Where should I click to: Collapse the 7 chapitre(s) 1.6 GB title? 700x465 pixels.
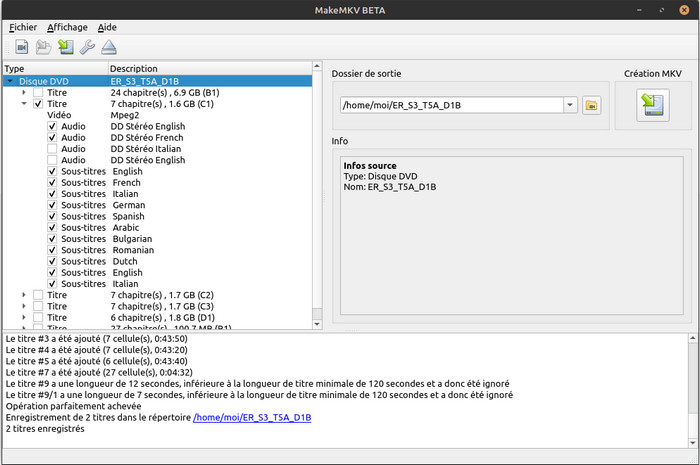pyautogui.click(x=24, y=104)
